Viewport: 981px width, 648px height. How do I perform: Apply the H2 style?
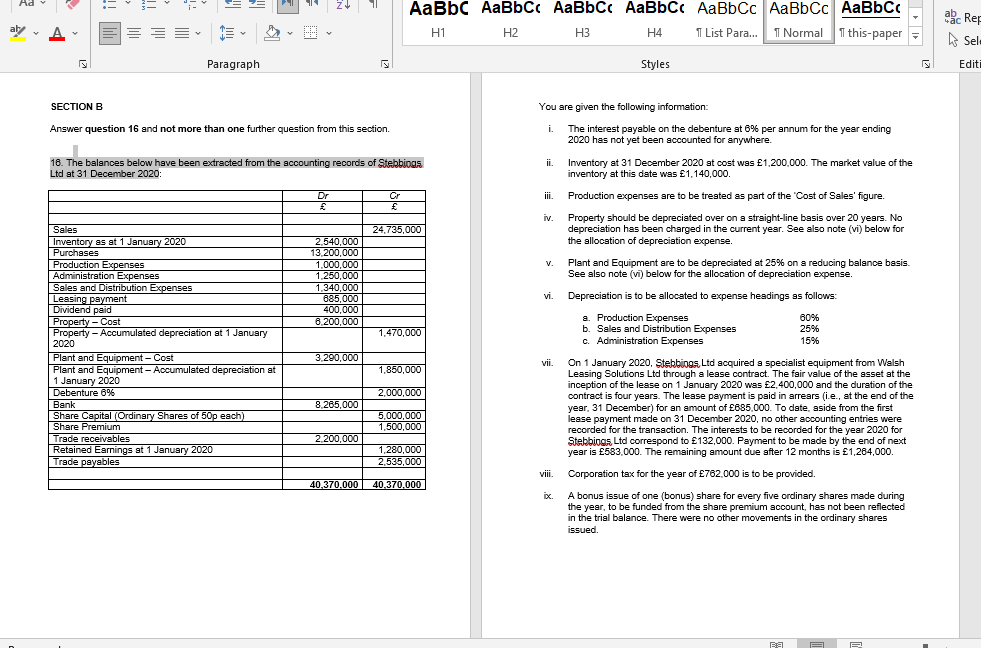(x=510, y=20)
